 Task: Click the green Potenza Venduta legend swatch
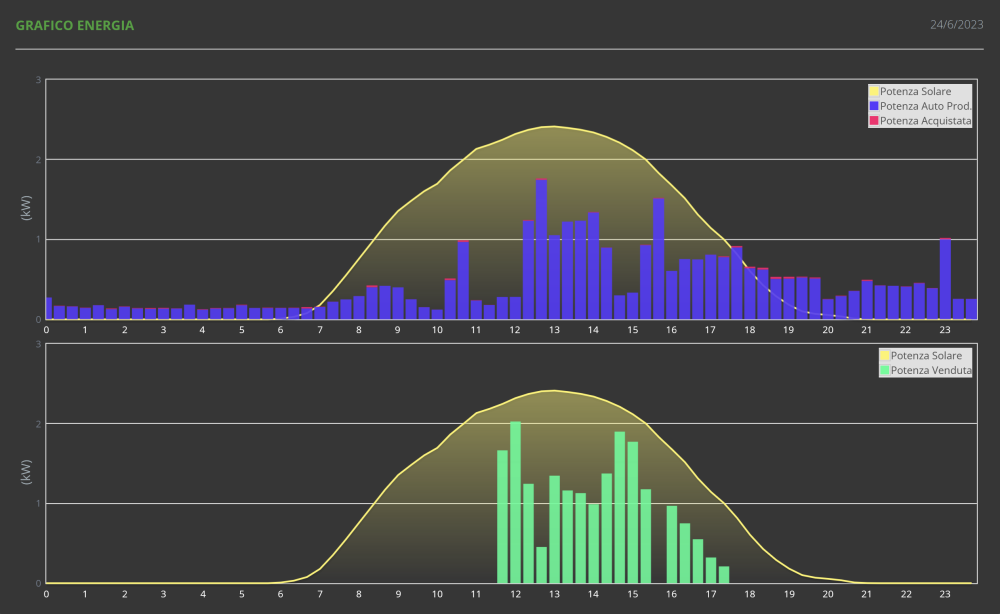884,370
